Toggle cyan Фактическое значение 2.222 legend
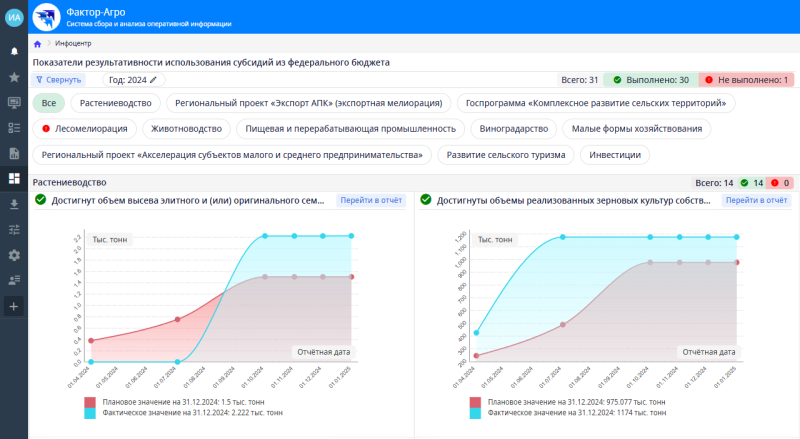The image size is (800, 439). pos(186,412)
